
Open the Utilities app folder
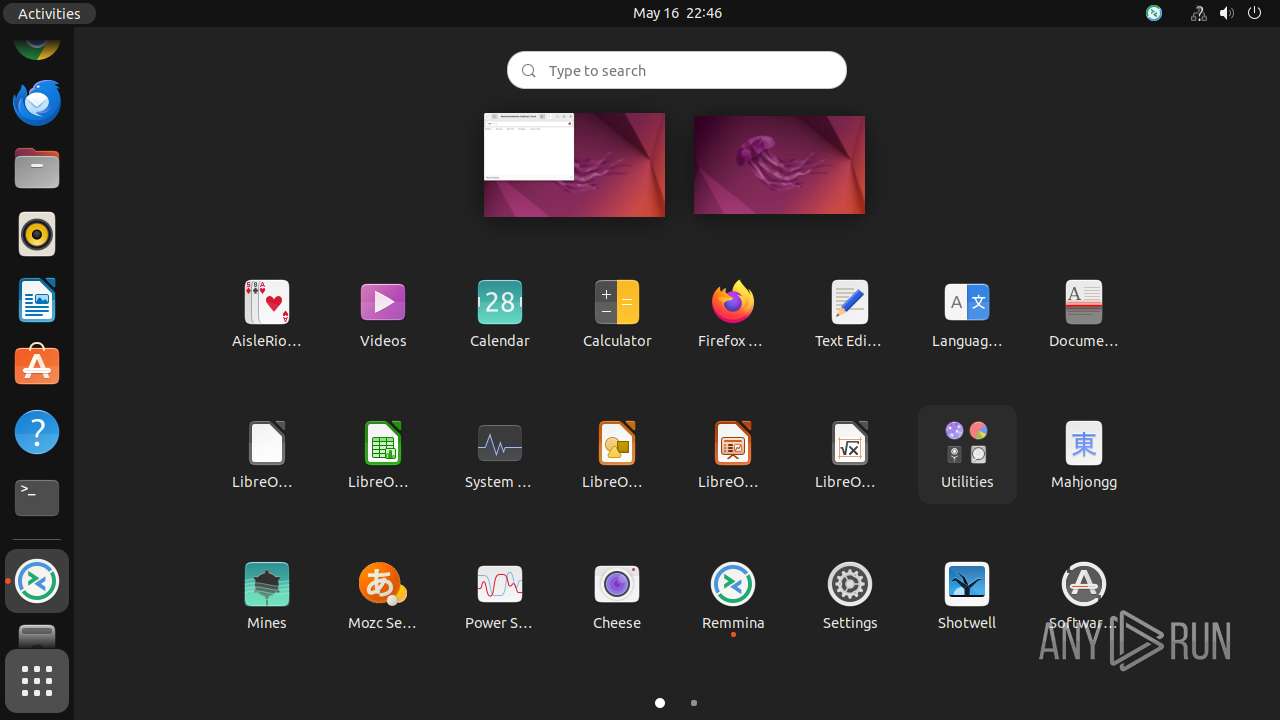point(967,454)
